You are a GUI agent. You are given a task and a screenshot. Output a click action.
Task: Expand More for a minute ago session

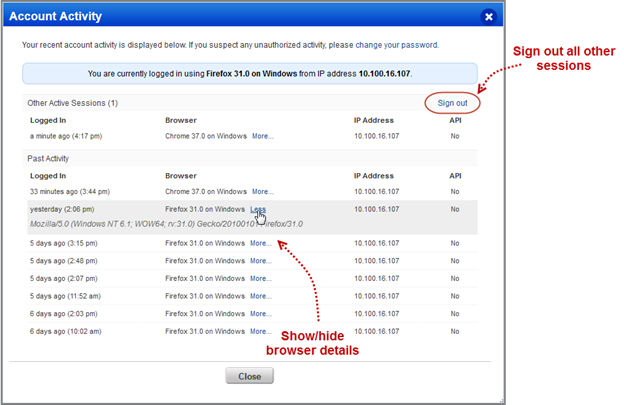point(262,136)
